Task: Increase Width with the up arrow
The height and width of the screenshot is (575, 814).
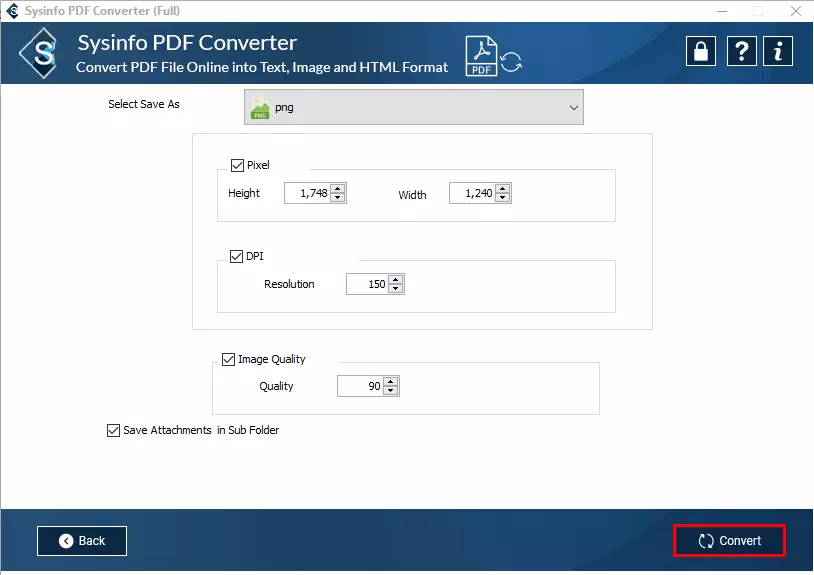Action: [503, 188]
